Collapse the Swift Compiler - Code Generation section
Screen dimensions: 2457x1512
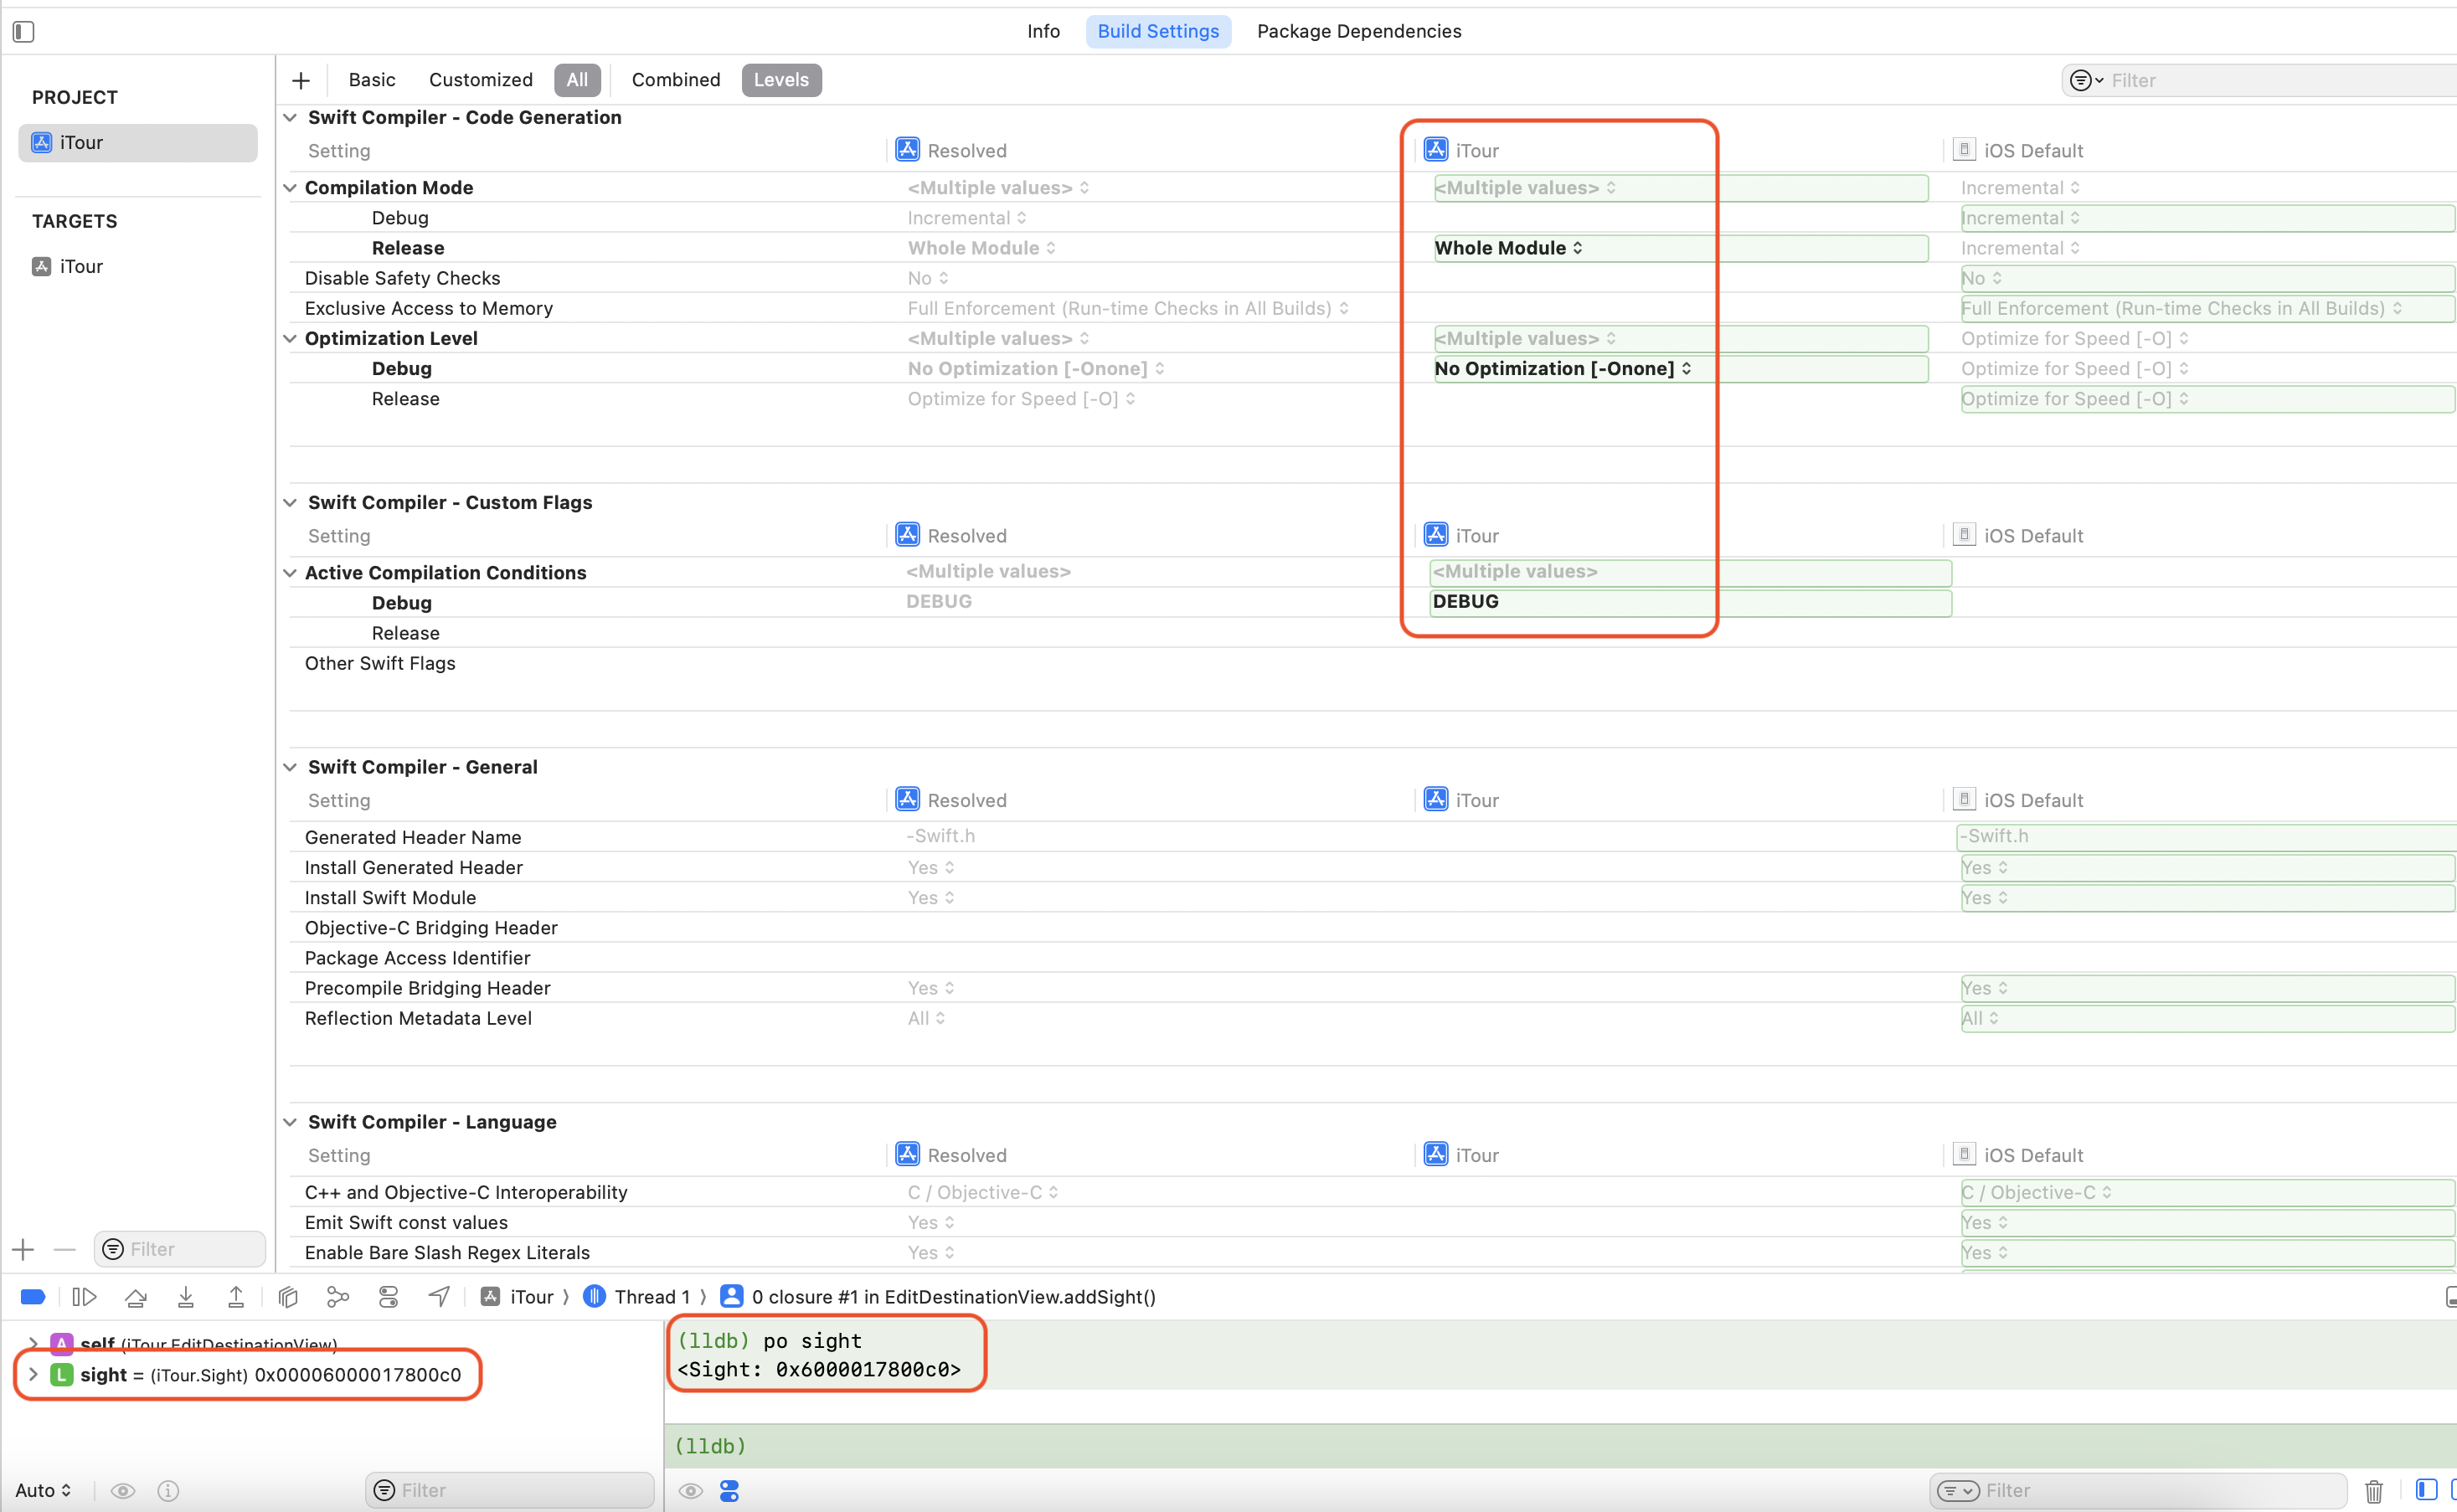290,118
